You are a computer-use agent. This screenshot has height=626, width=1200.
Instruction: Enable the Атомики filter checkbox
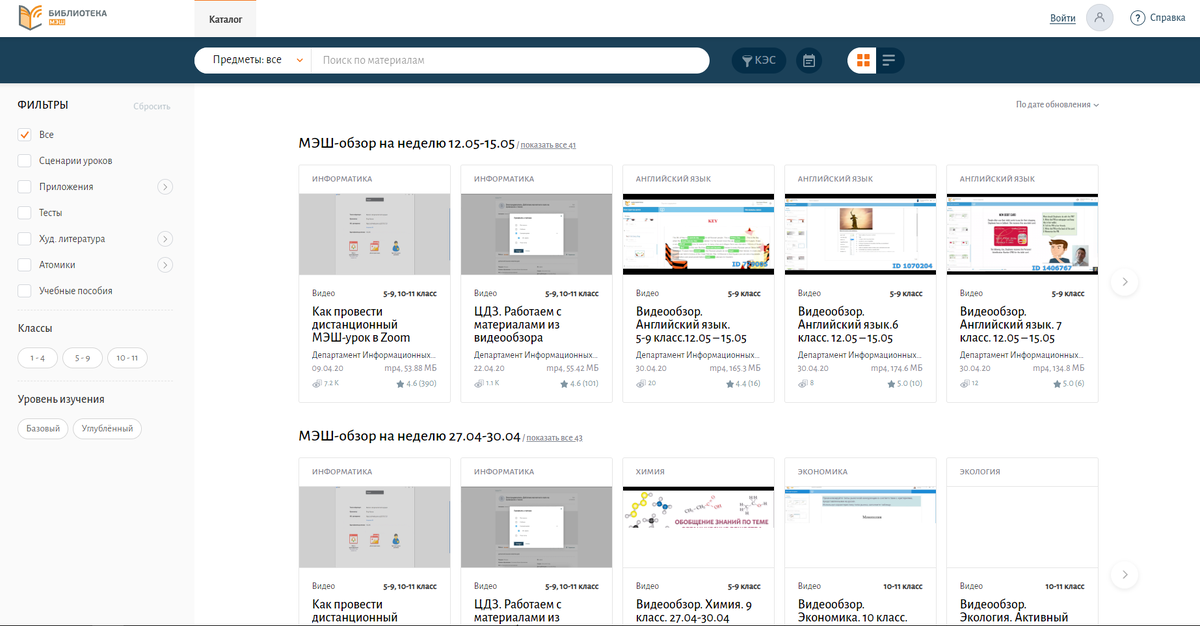pyautogui.click(x=25, y=265)
